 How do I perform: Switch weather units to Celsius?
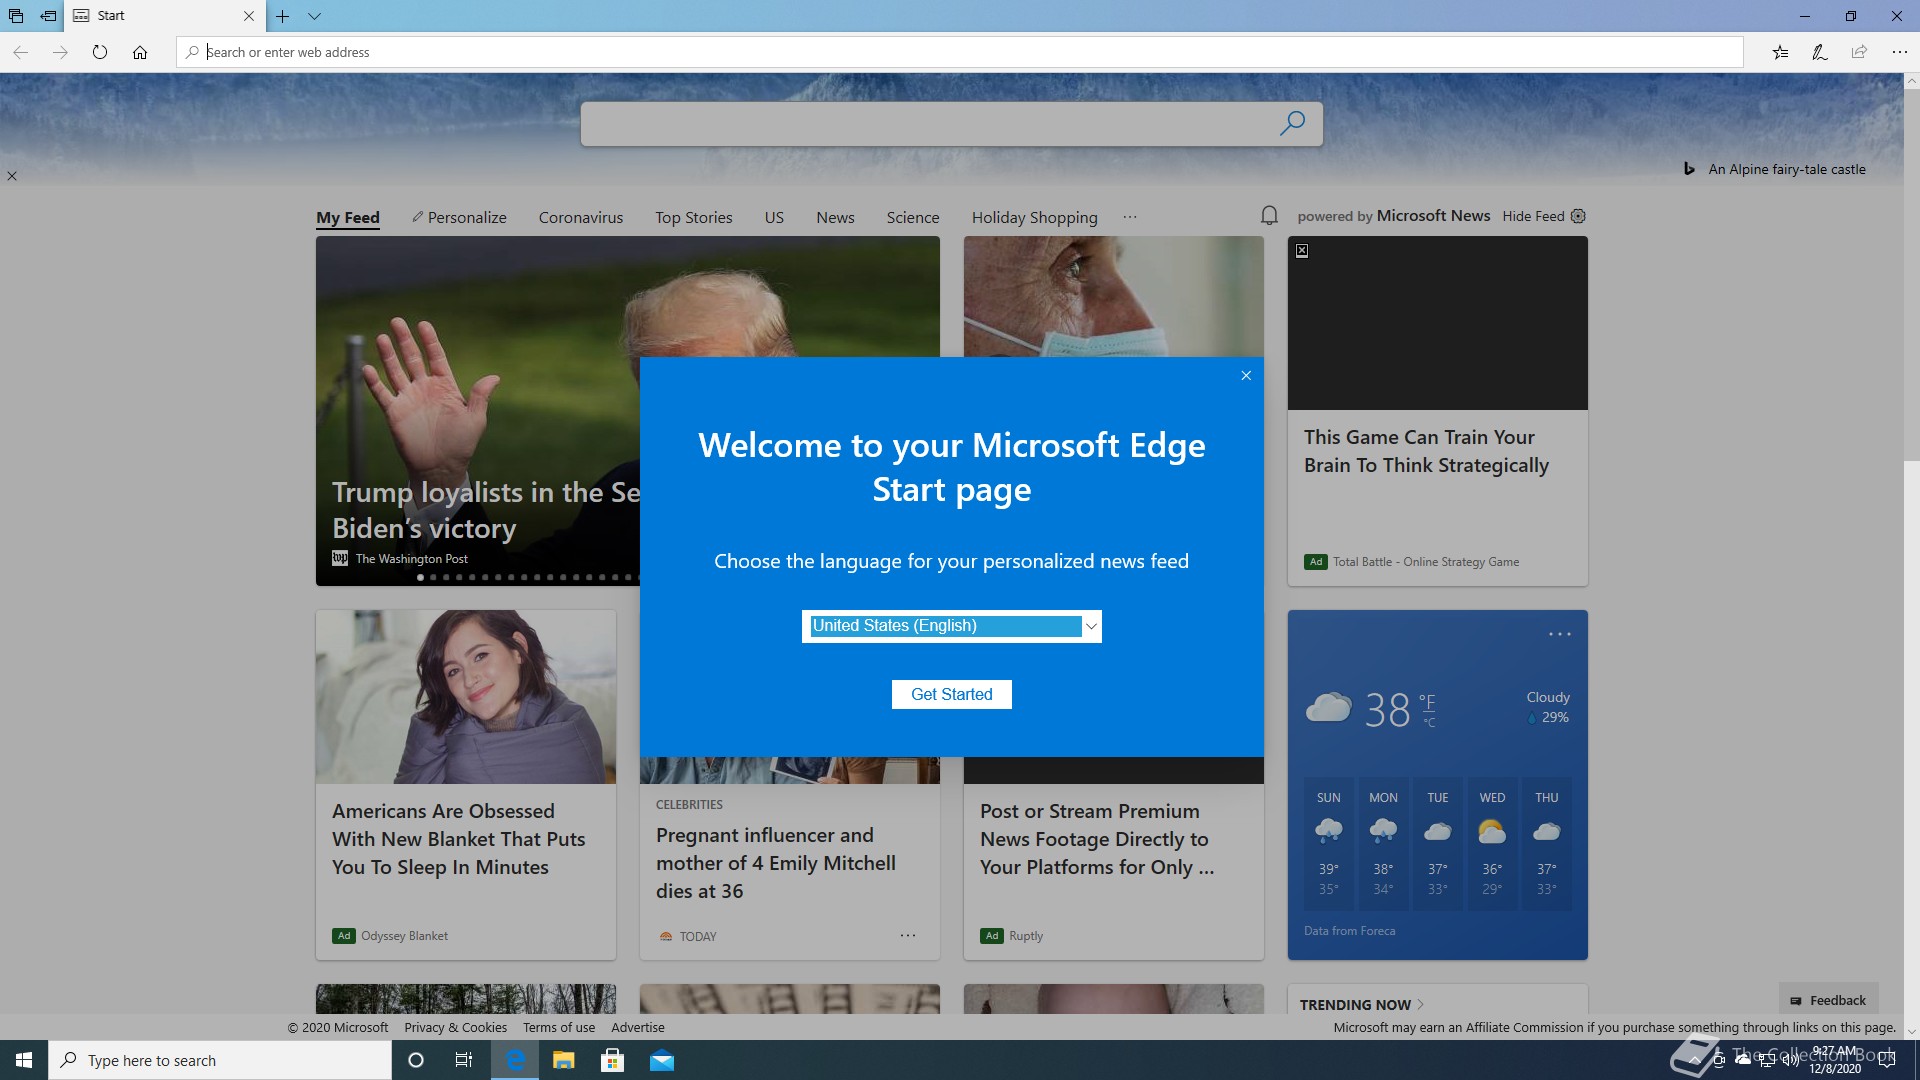[x=1429, y=722]
